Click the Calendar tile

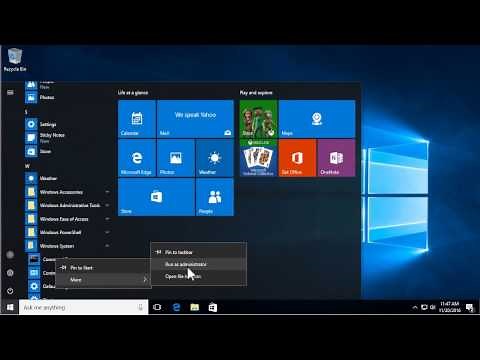coord(137,119)
